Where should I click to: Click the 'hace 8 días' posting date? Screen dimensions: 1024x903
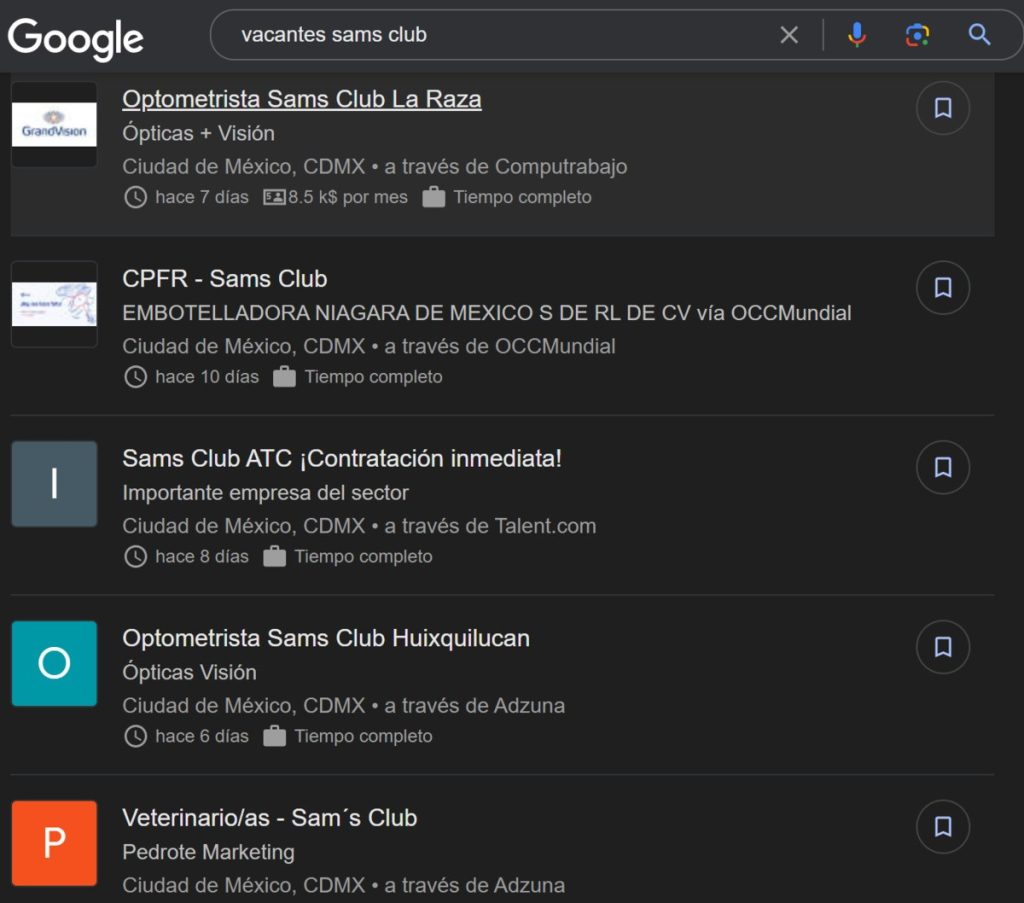click(x=202, y=556)
